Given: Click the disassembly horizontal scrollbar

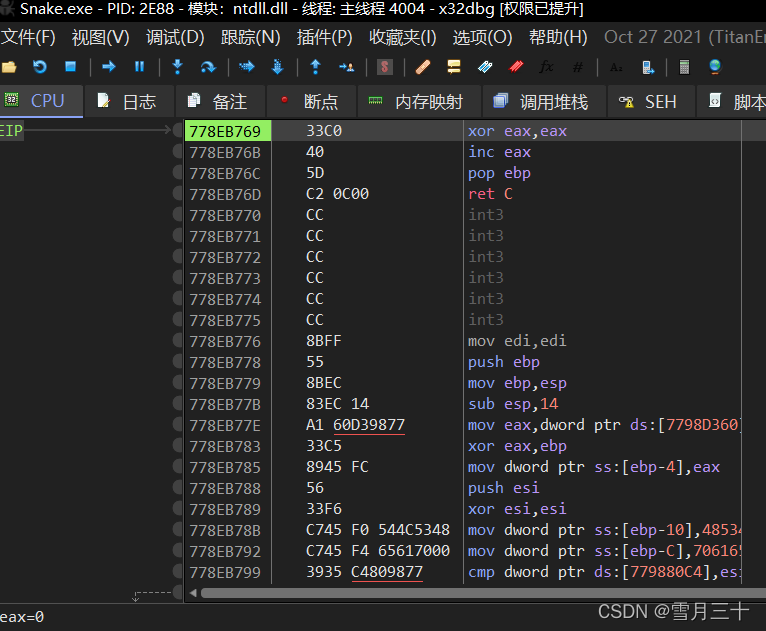Looking at the screenshot, I should (483, 593).
